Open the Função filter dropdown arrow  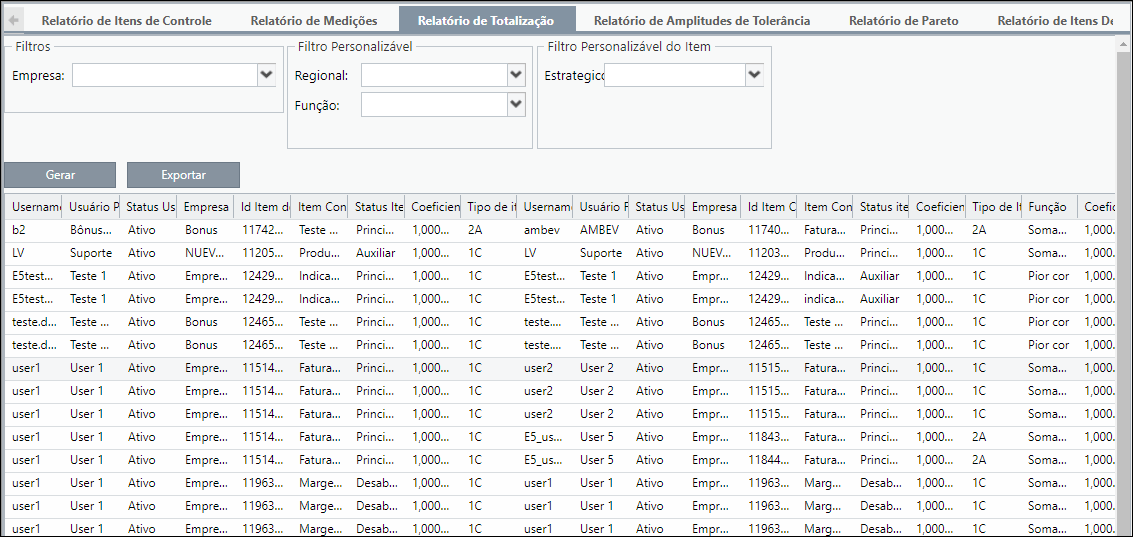pos(516,104)
